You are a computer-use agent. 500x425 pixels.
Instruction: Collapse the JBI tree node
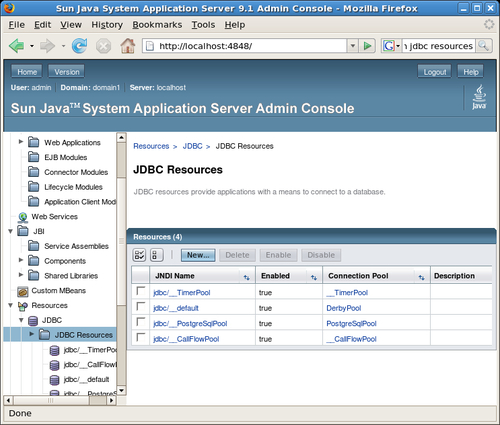pyautogui.click(x=10, y=231)
